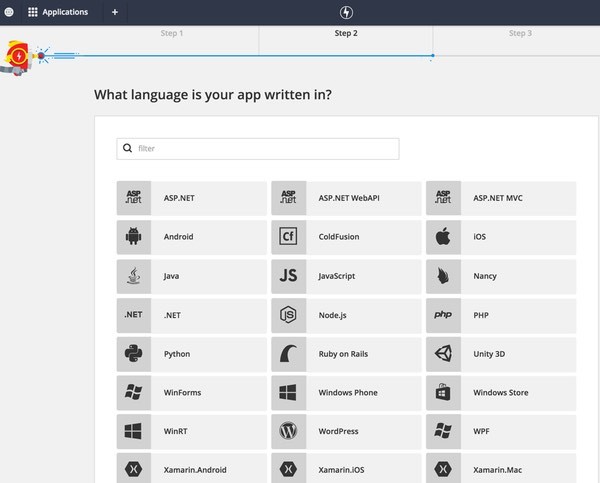The height and width of the screenshot is (483, 600).
Task: Select the iOS label
Action: coord(479,237)
